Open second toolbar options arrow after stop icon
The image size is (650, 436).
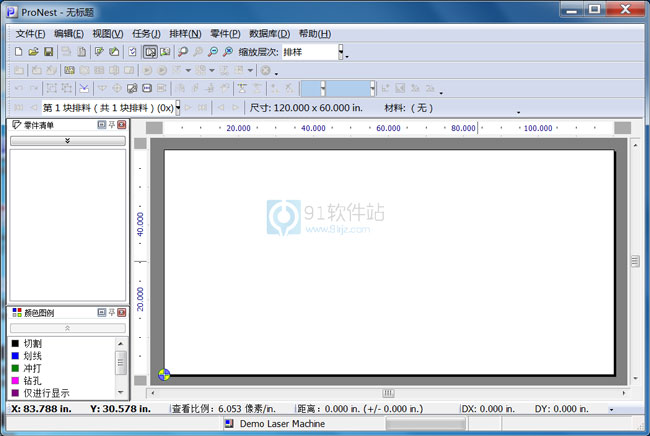coord(276,74)
